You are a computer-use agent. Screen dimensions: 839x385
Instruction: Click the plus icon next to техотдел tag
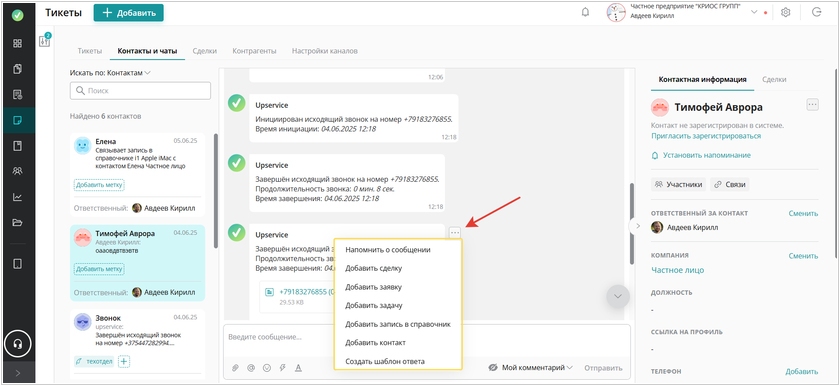(124, 361)
